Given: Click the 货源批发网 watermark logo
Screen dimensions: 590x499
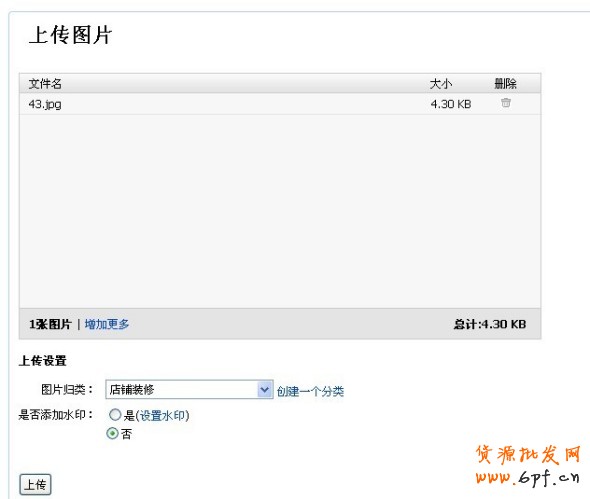Looking at the screenshot, I should [528, 455].
